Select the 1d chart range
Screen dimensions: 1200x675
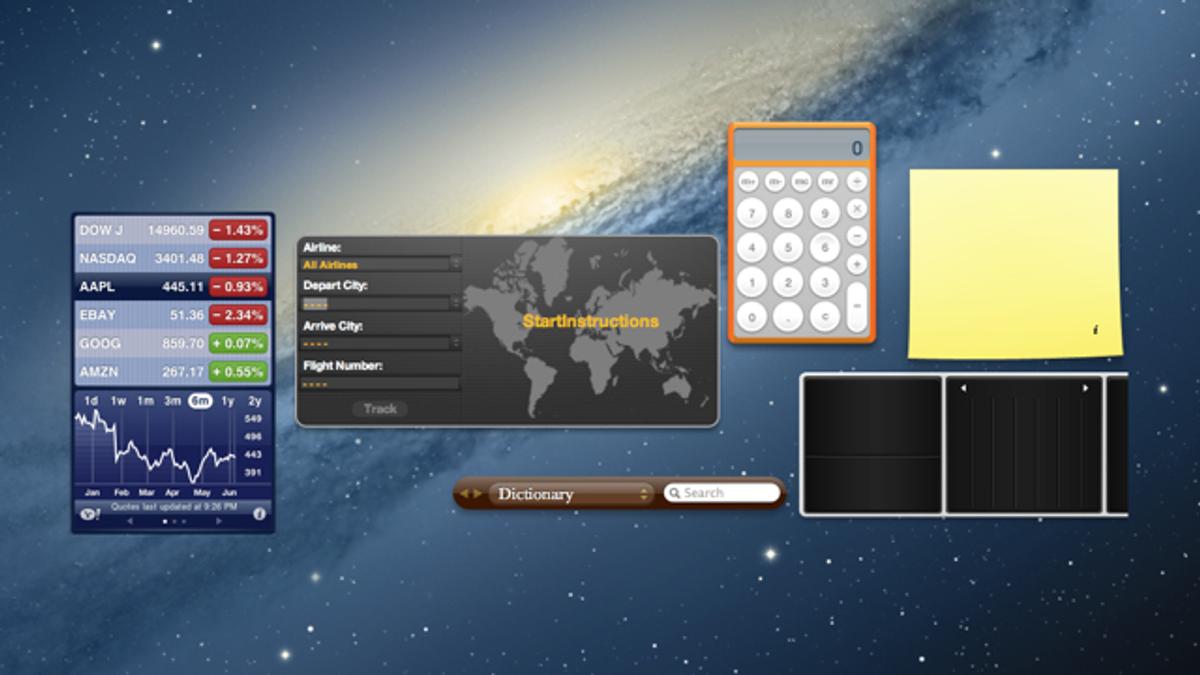[91, 401]
